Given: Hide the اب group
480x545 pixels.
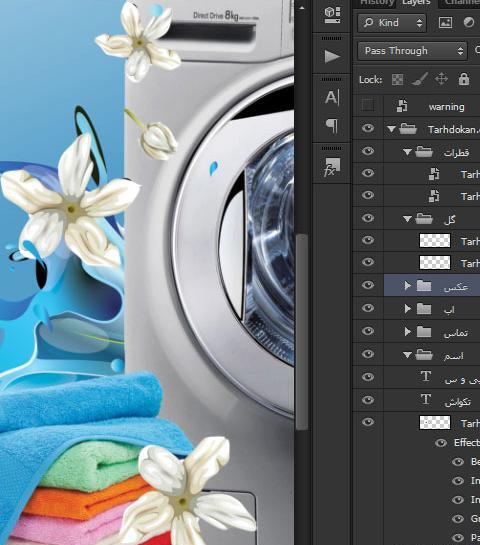Looking at the screenshot, I should (368, 308).
